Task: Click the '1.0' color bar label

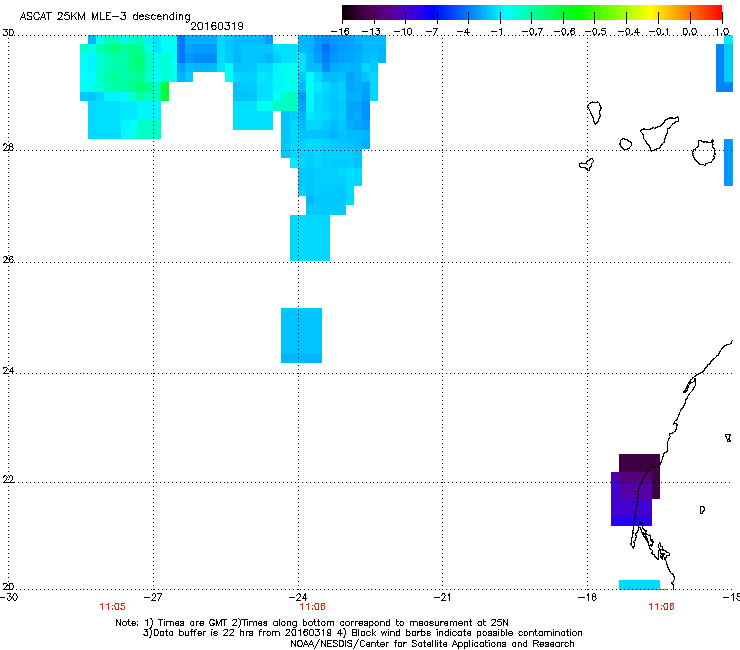Action: [x=722, y=32]
